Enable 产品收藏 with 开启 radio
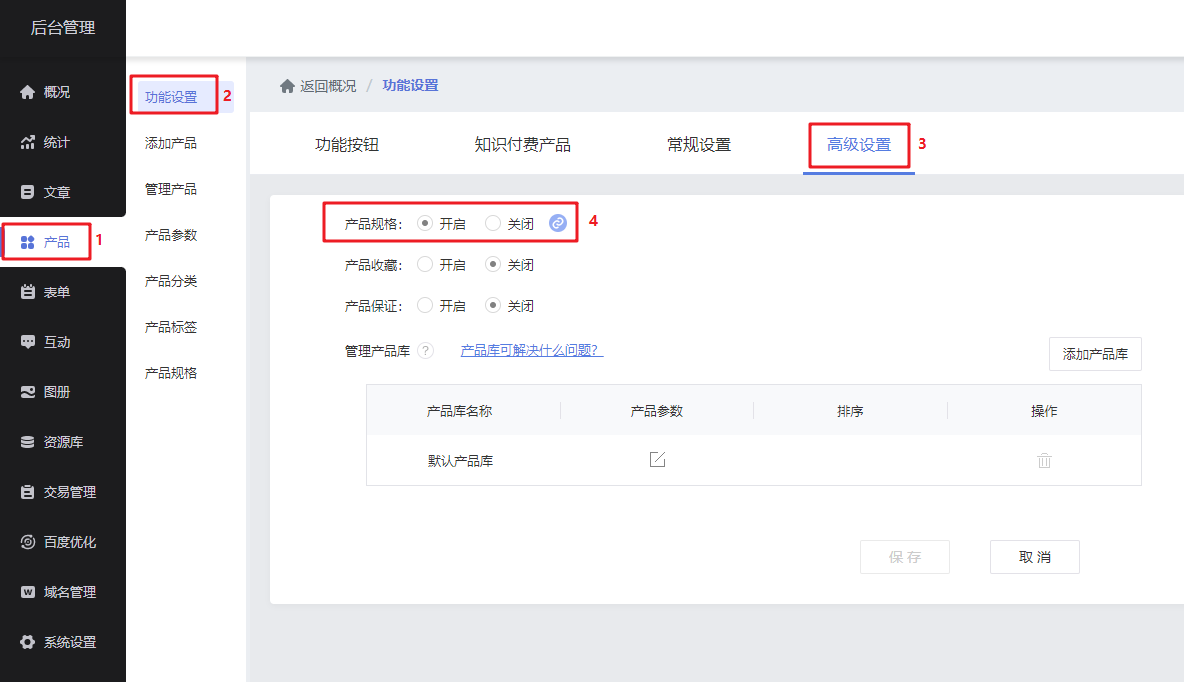The image size is (1184, 682). (x=425, y=264)
